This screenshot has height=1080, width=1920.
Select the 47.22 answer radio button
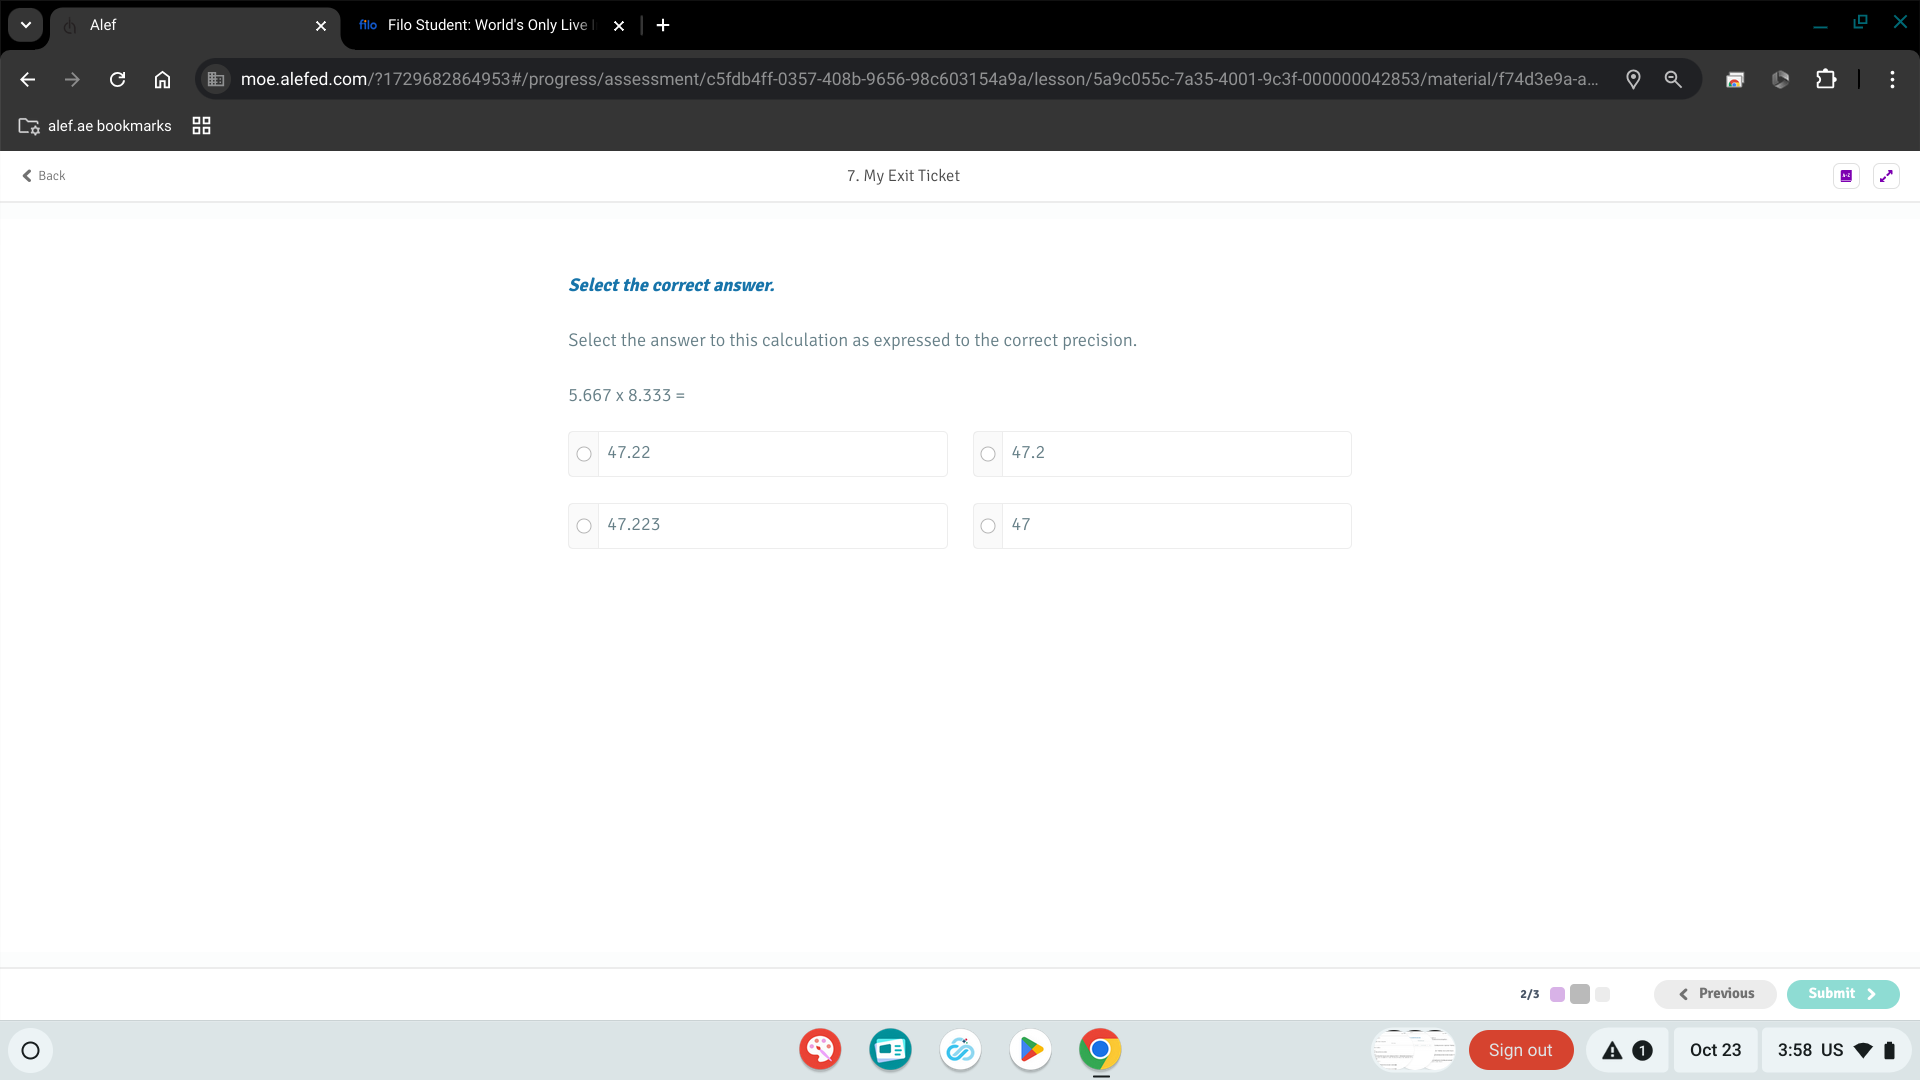click(584, 454)
